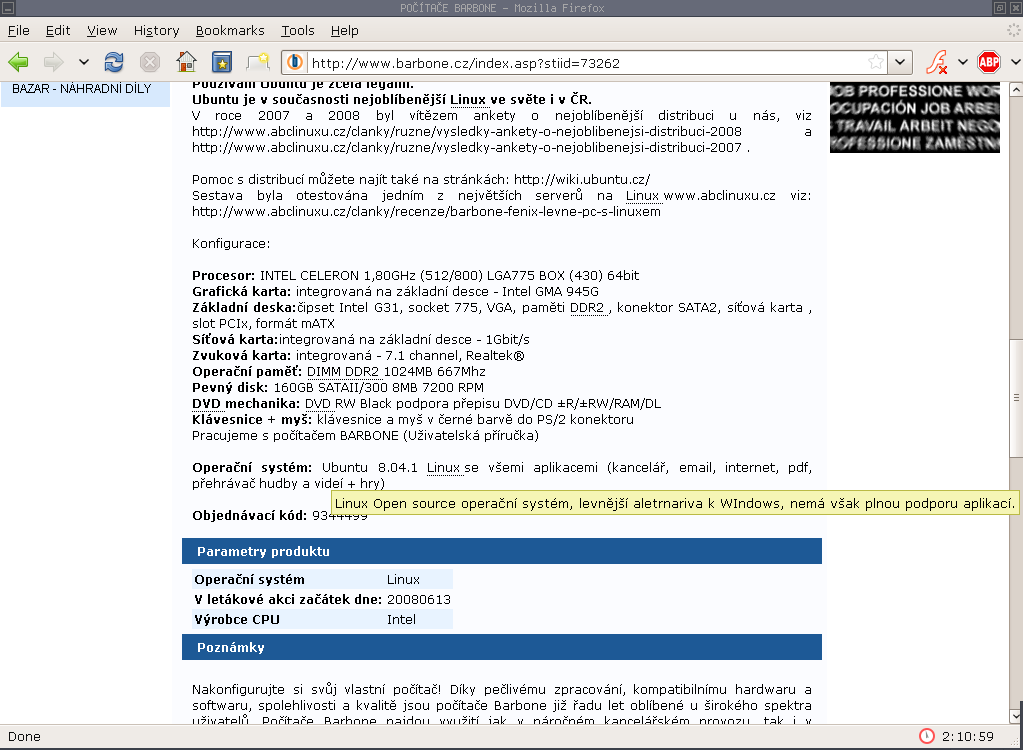The height and width of the screenshot is (750, 1023).
Task: Open the Tools menu
Action: click(x=298, y=31)
